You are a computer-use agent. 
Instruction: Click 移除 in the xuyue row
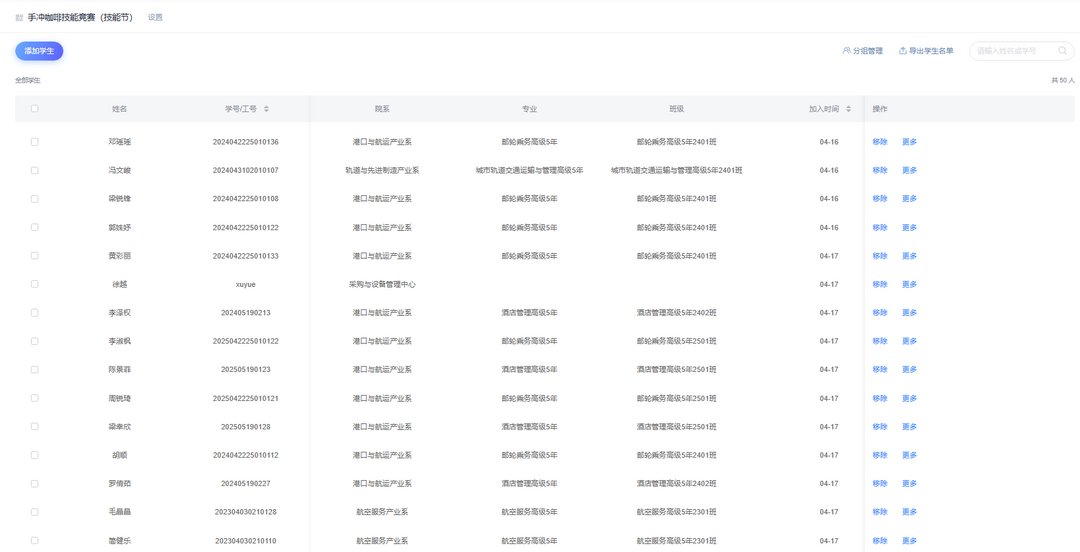coord(880,284)
